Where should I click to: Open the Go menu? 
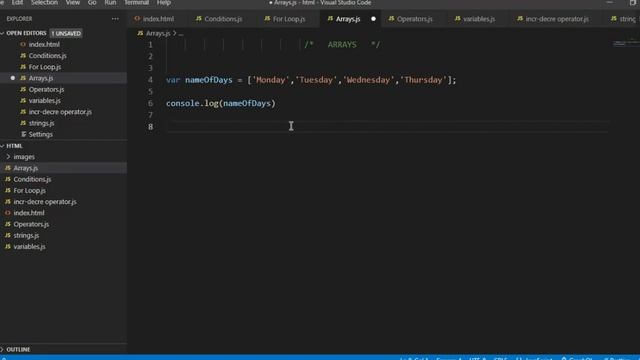tap(92, 2)
